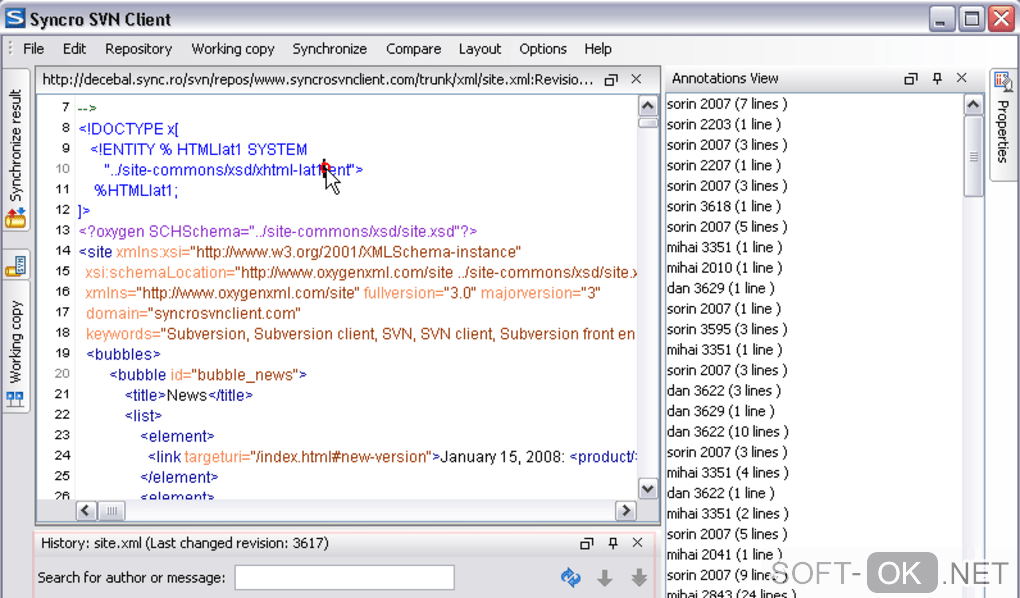Float the Annotations View panel

[x=911, y=78]
